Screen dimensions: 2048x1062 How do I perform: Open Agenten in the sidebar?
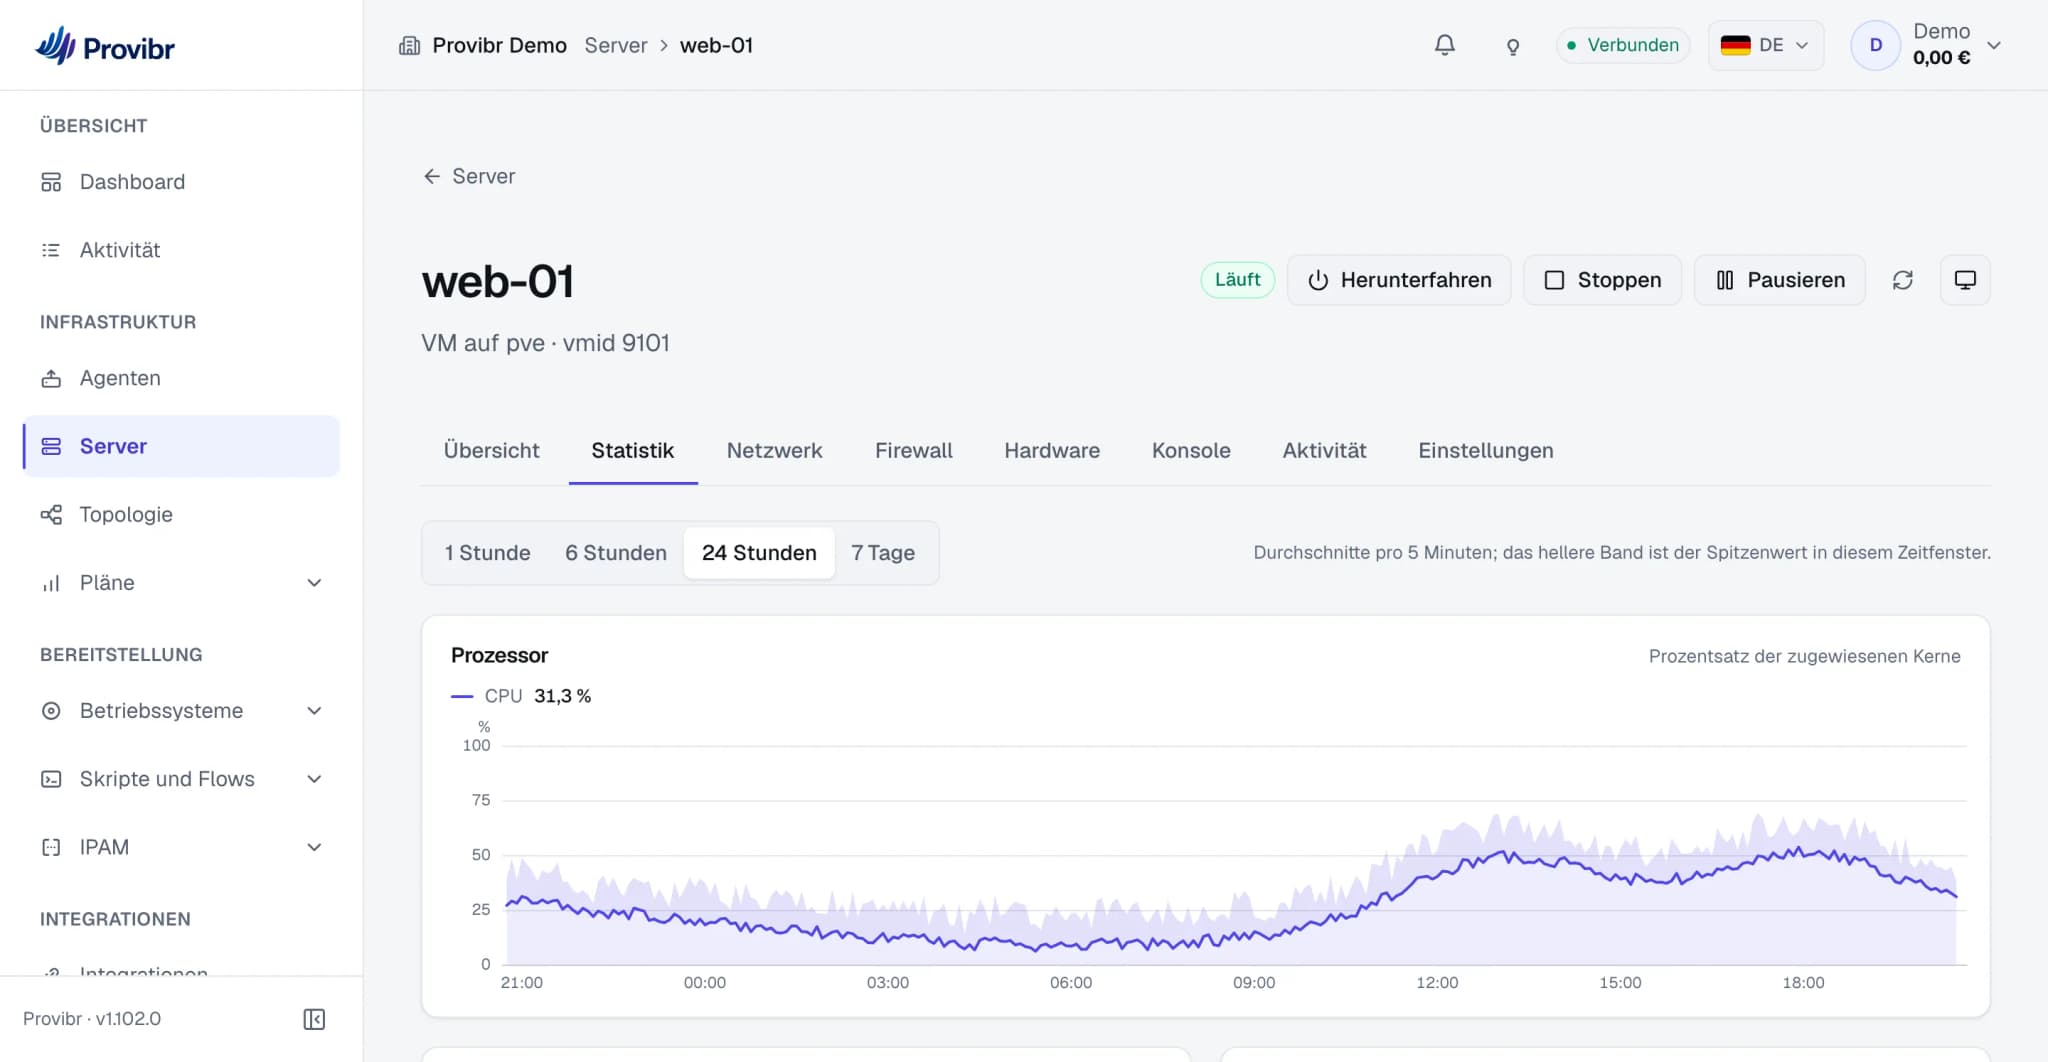(181, 378)
